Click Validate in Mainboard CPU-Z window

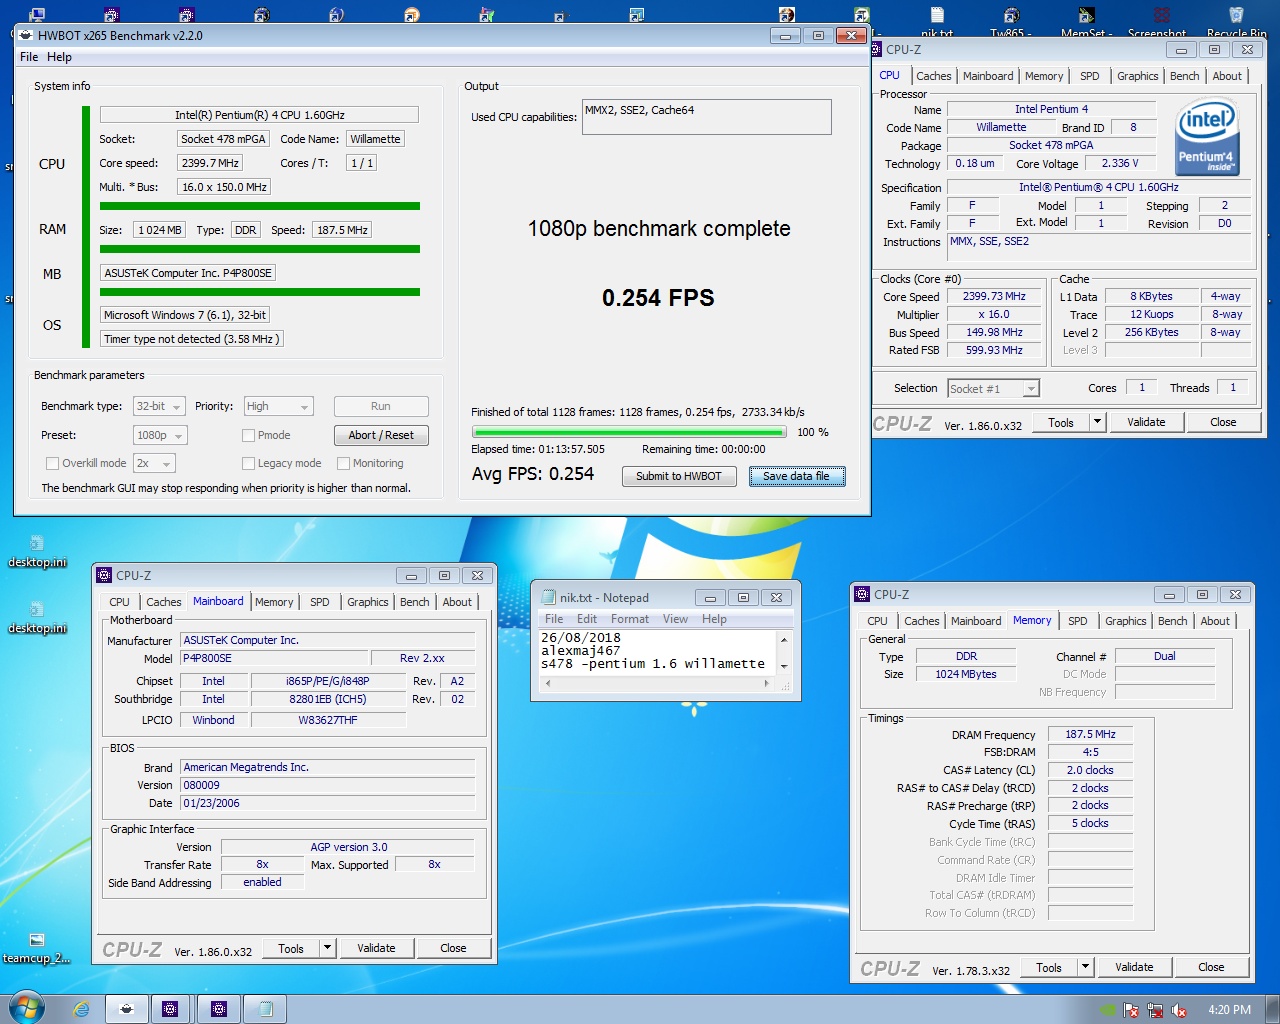(376, 948)
